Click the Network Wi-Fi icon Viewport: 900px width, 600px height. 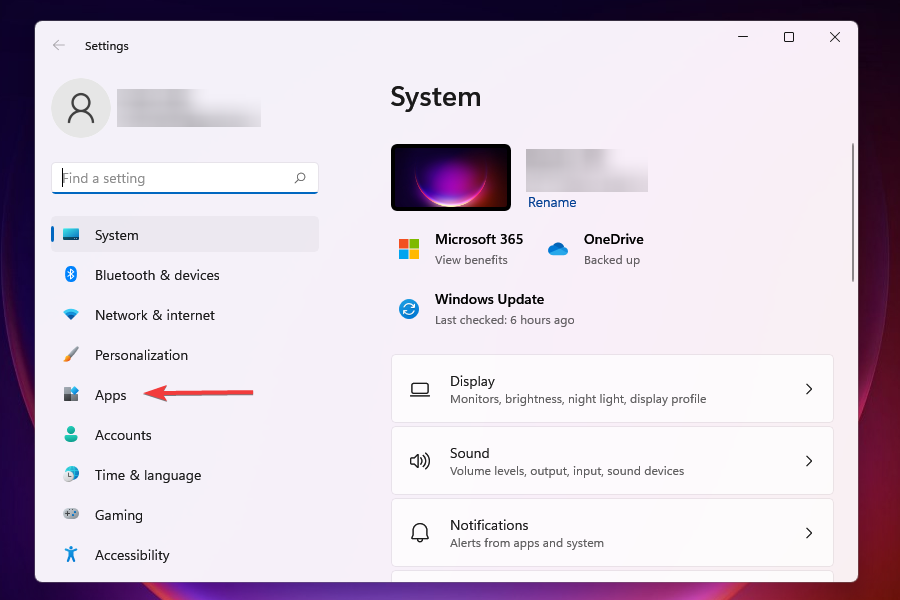tap(71, 315)
